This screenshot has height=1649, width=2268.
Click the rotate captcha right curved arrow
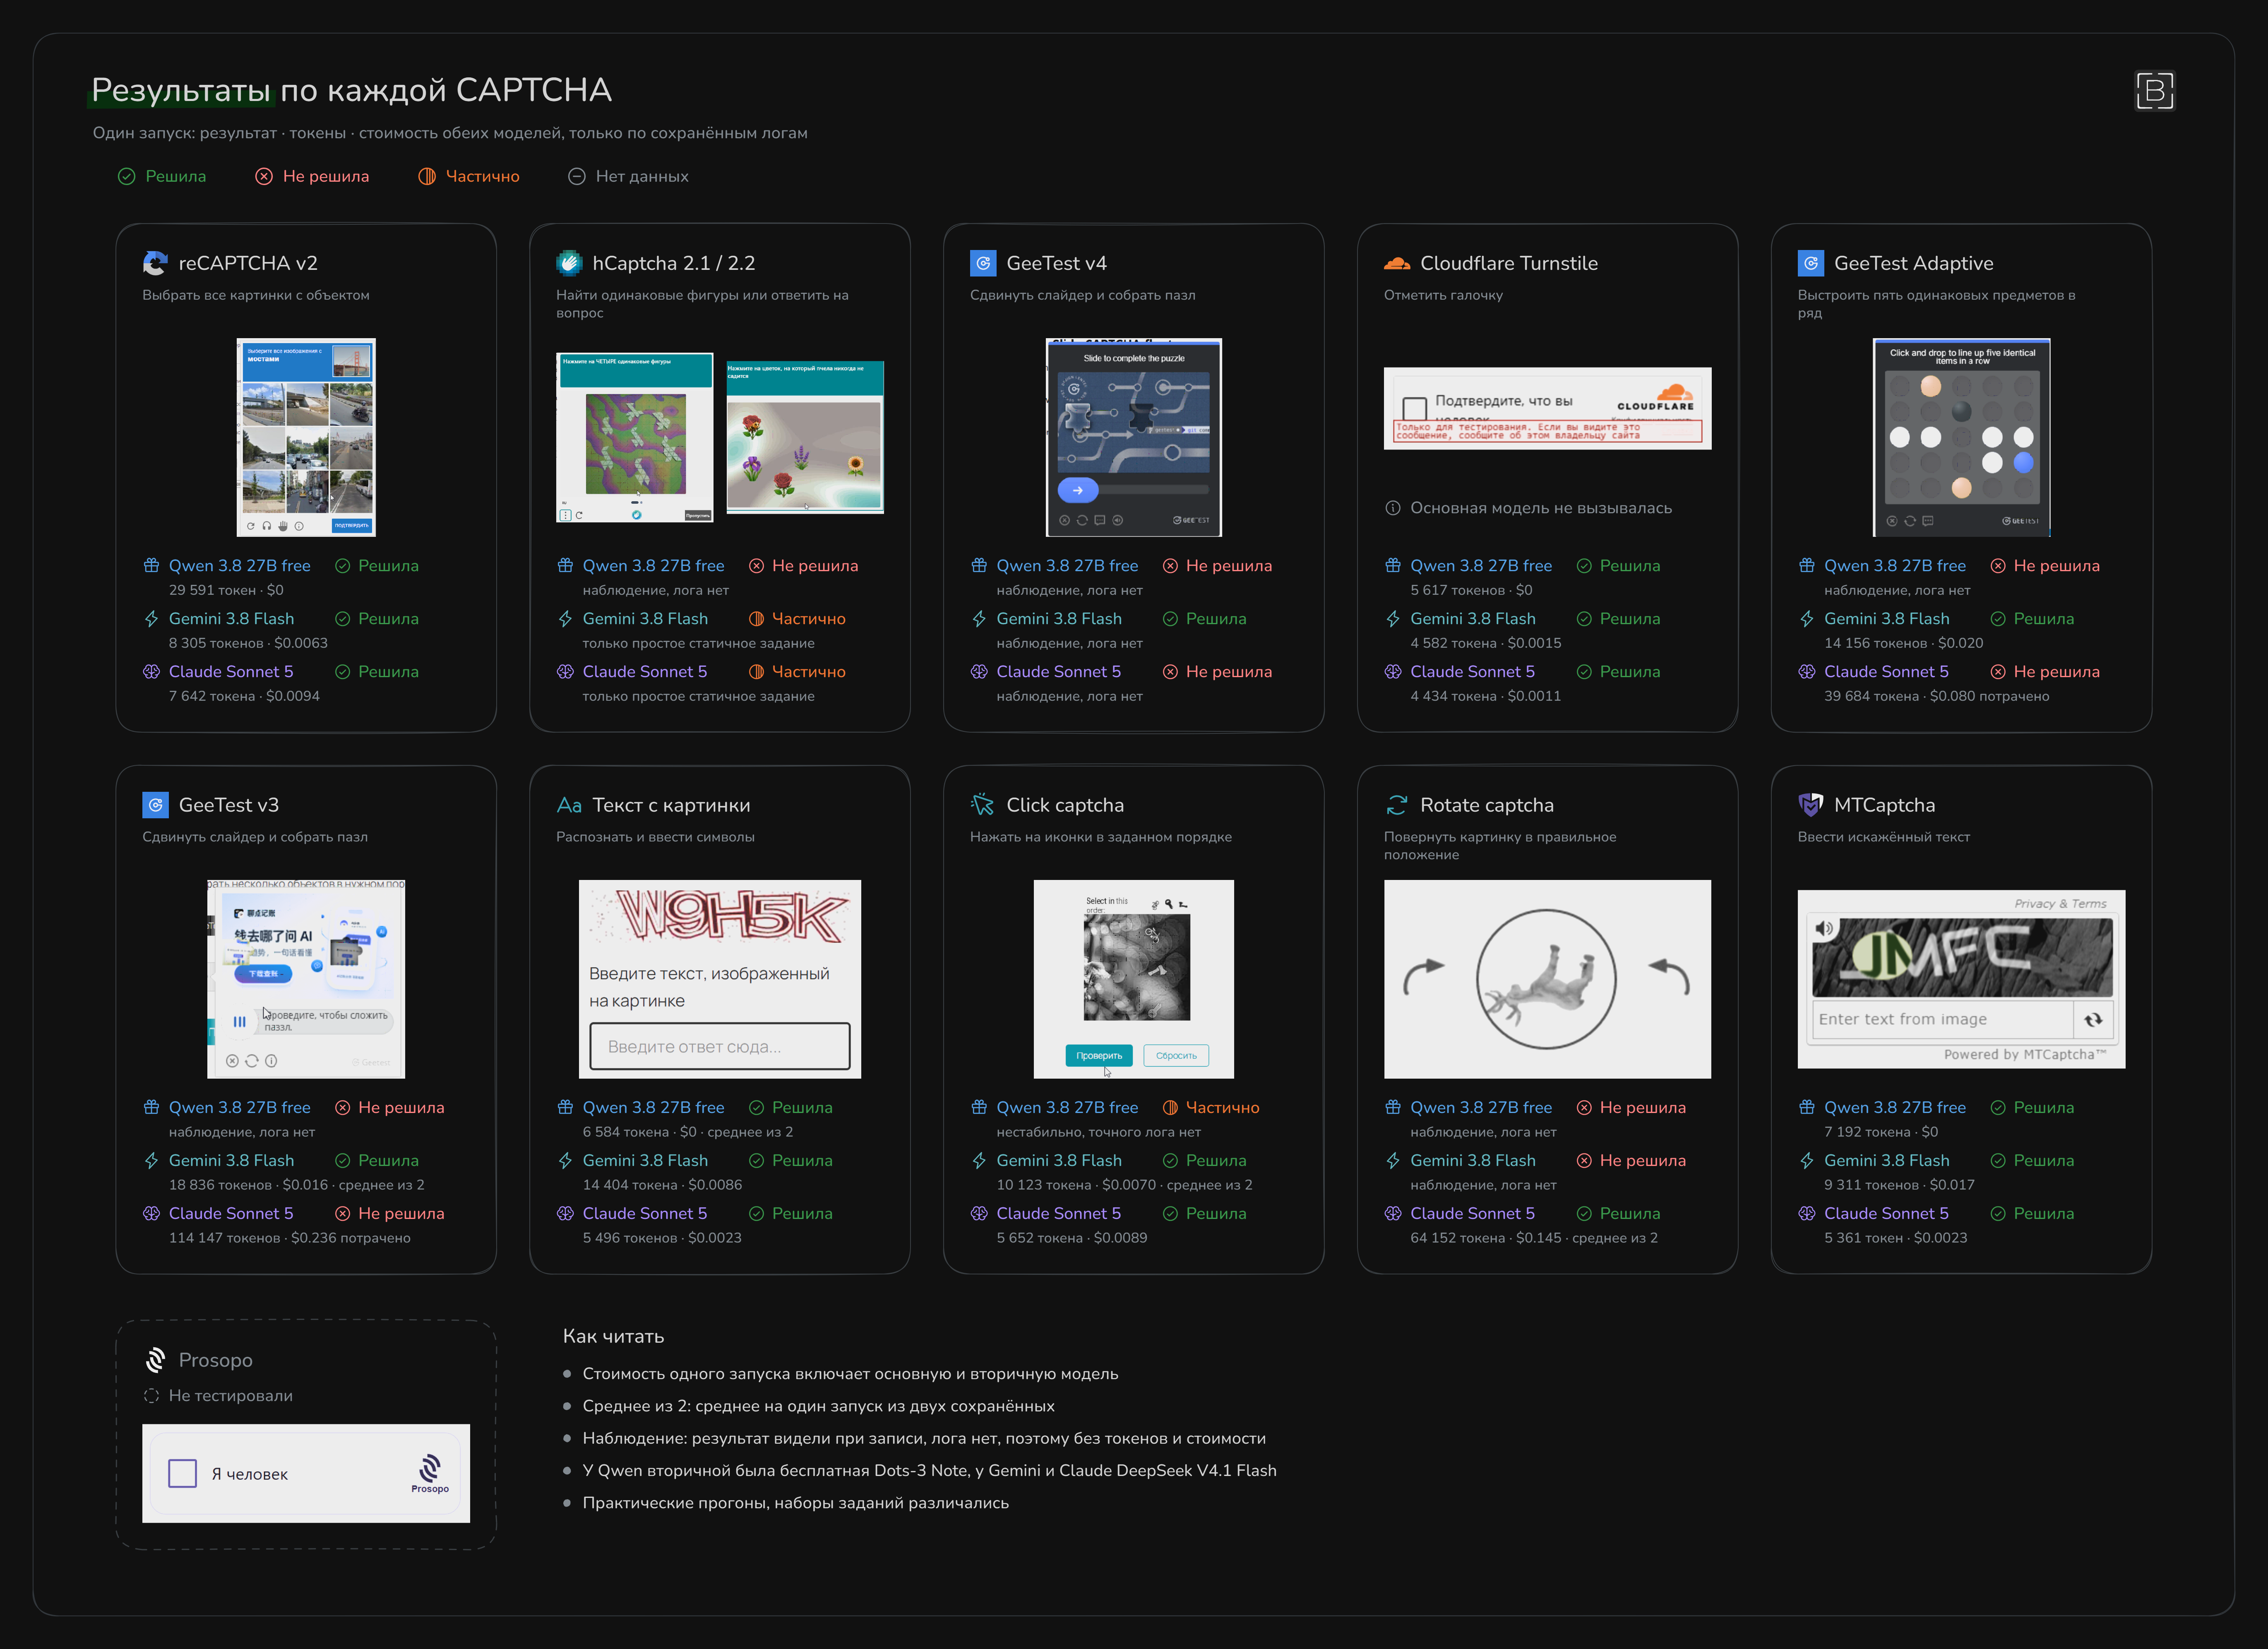click(1669, 977)
